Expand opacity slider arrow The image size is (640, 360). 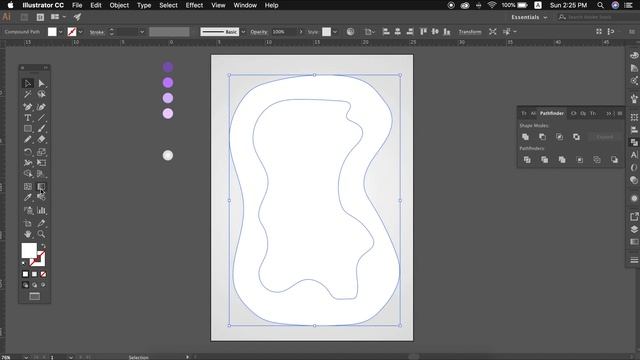pos(301,32)
